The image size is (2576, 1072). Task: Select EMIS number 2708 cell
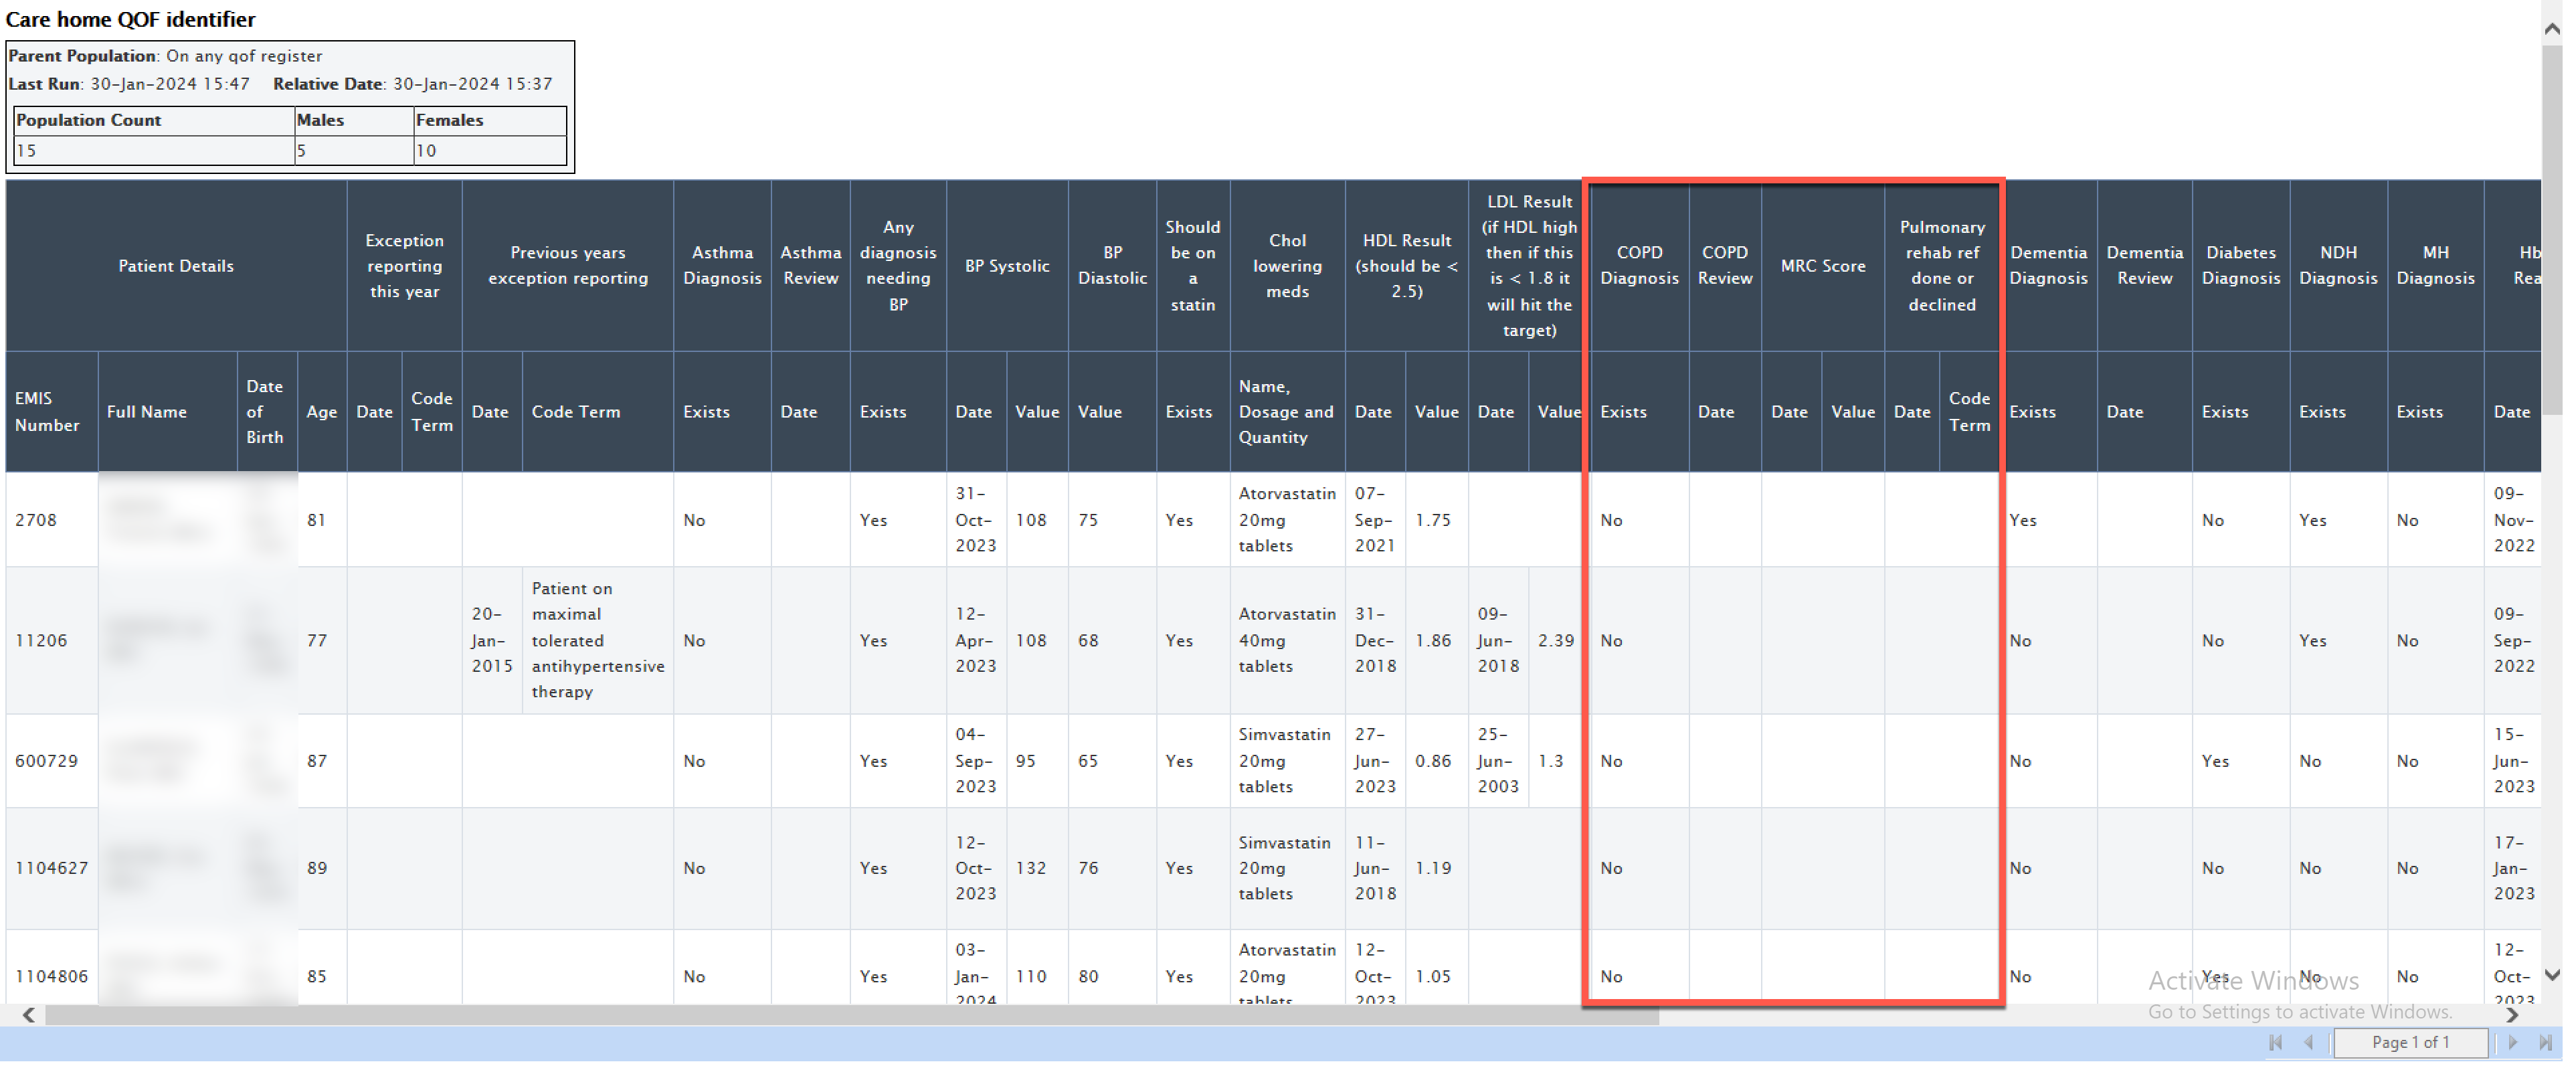pos(52,520)
